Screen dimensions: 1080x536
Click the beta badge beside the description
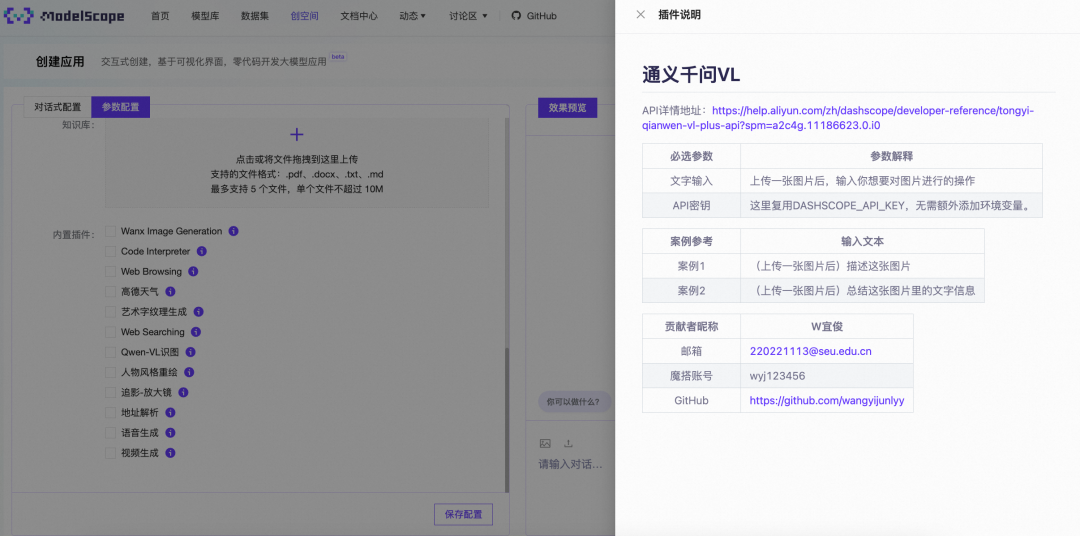click(338, 57)
